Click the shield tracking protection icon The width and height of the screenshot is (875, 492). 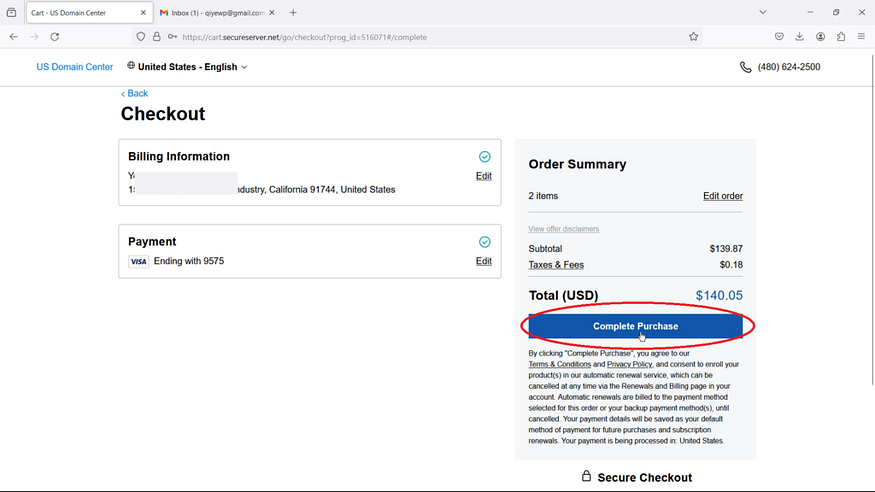pos(141,37)
